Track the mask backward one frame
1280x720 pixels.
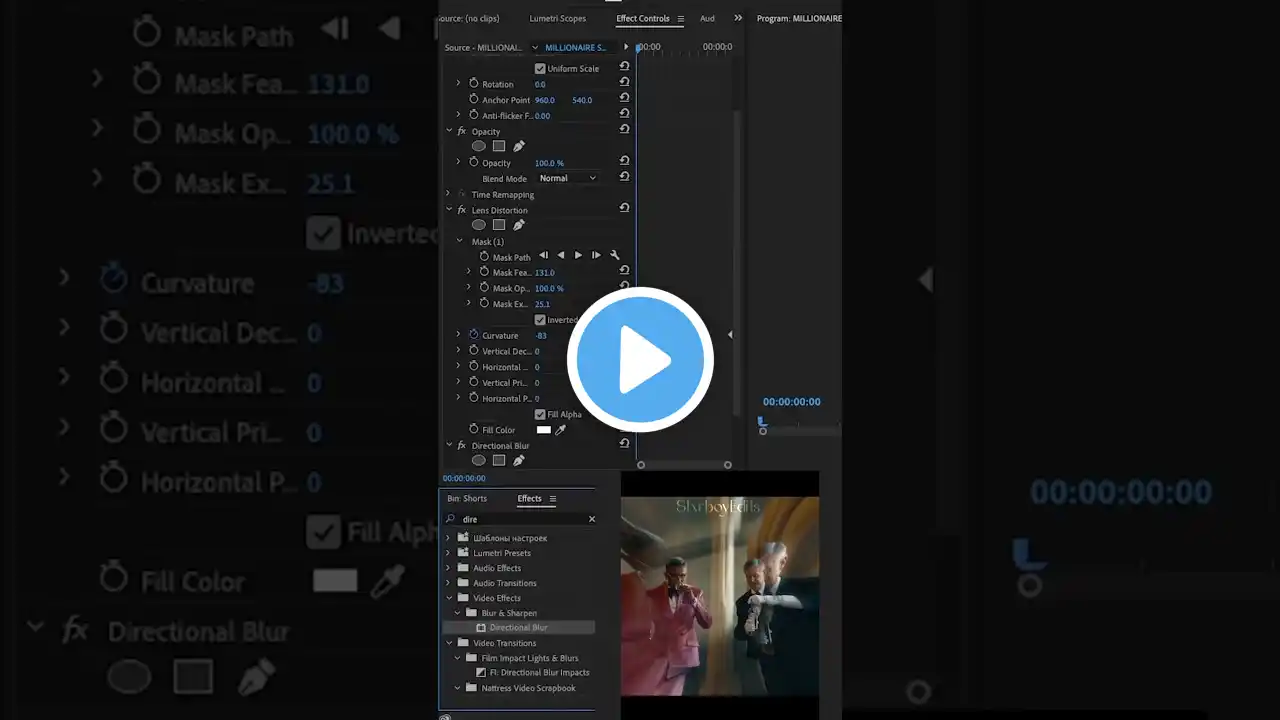click(543, 255)
